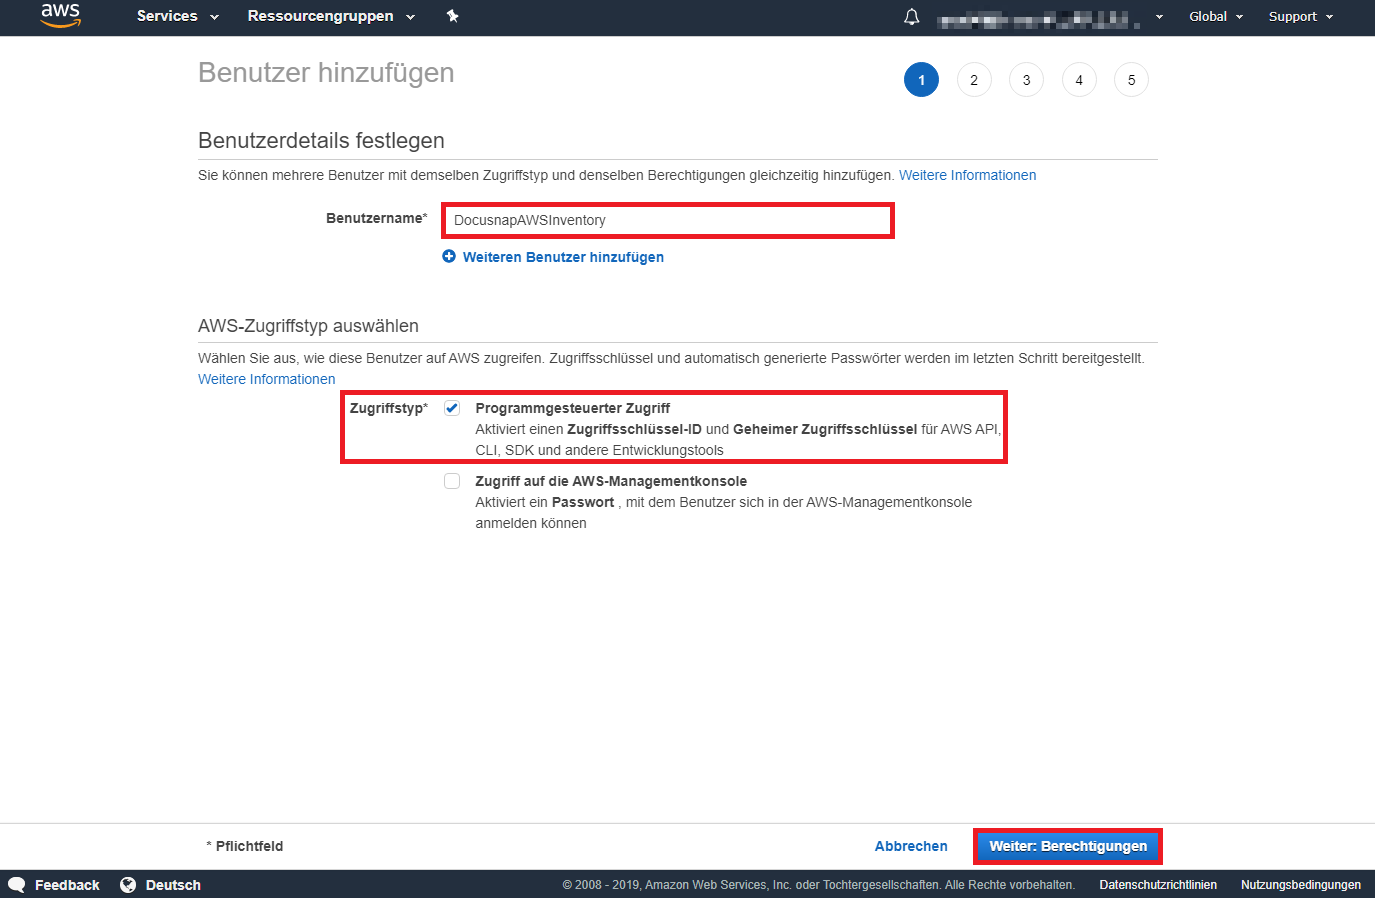Screen dimensions: 1375x898
Task: Jump to wizard step 3
Action: pyautogui.click(x=1026, y=80)
